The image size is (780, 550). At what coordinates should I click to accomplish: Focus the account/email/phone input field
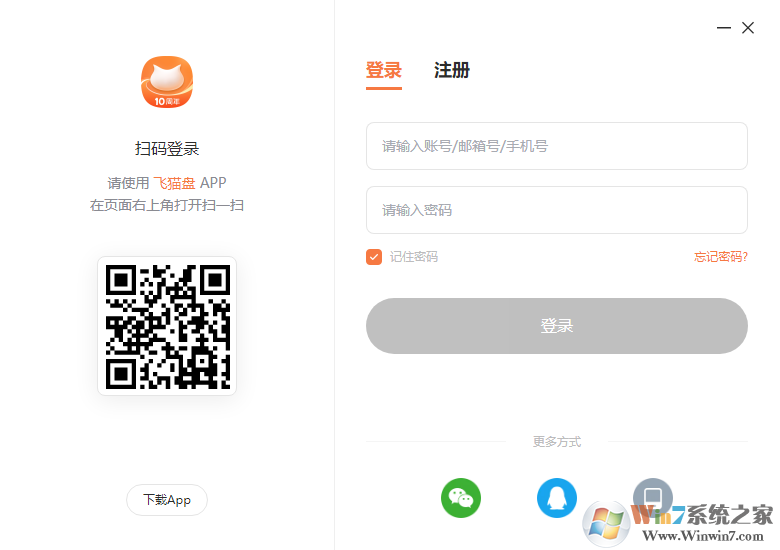tap(557, 146)
